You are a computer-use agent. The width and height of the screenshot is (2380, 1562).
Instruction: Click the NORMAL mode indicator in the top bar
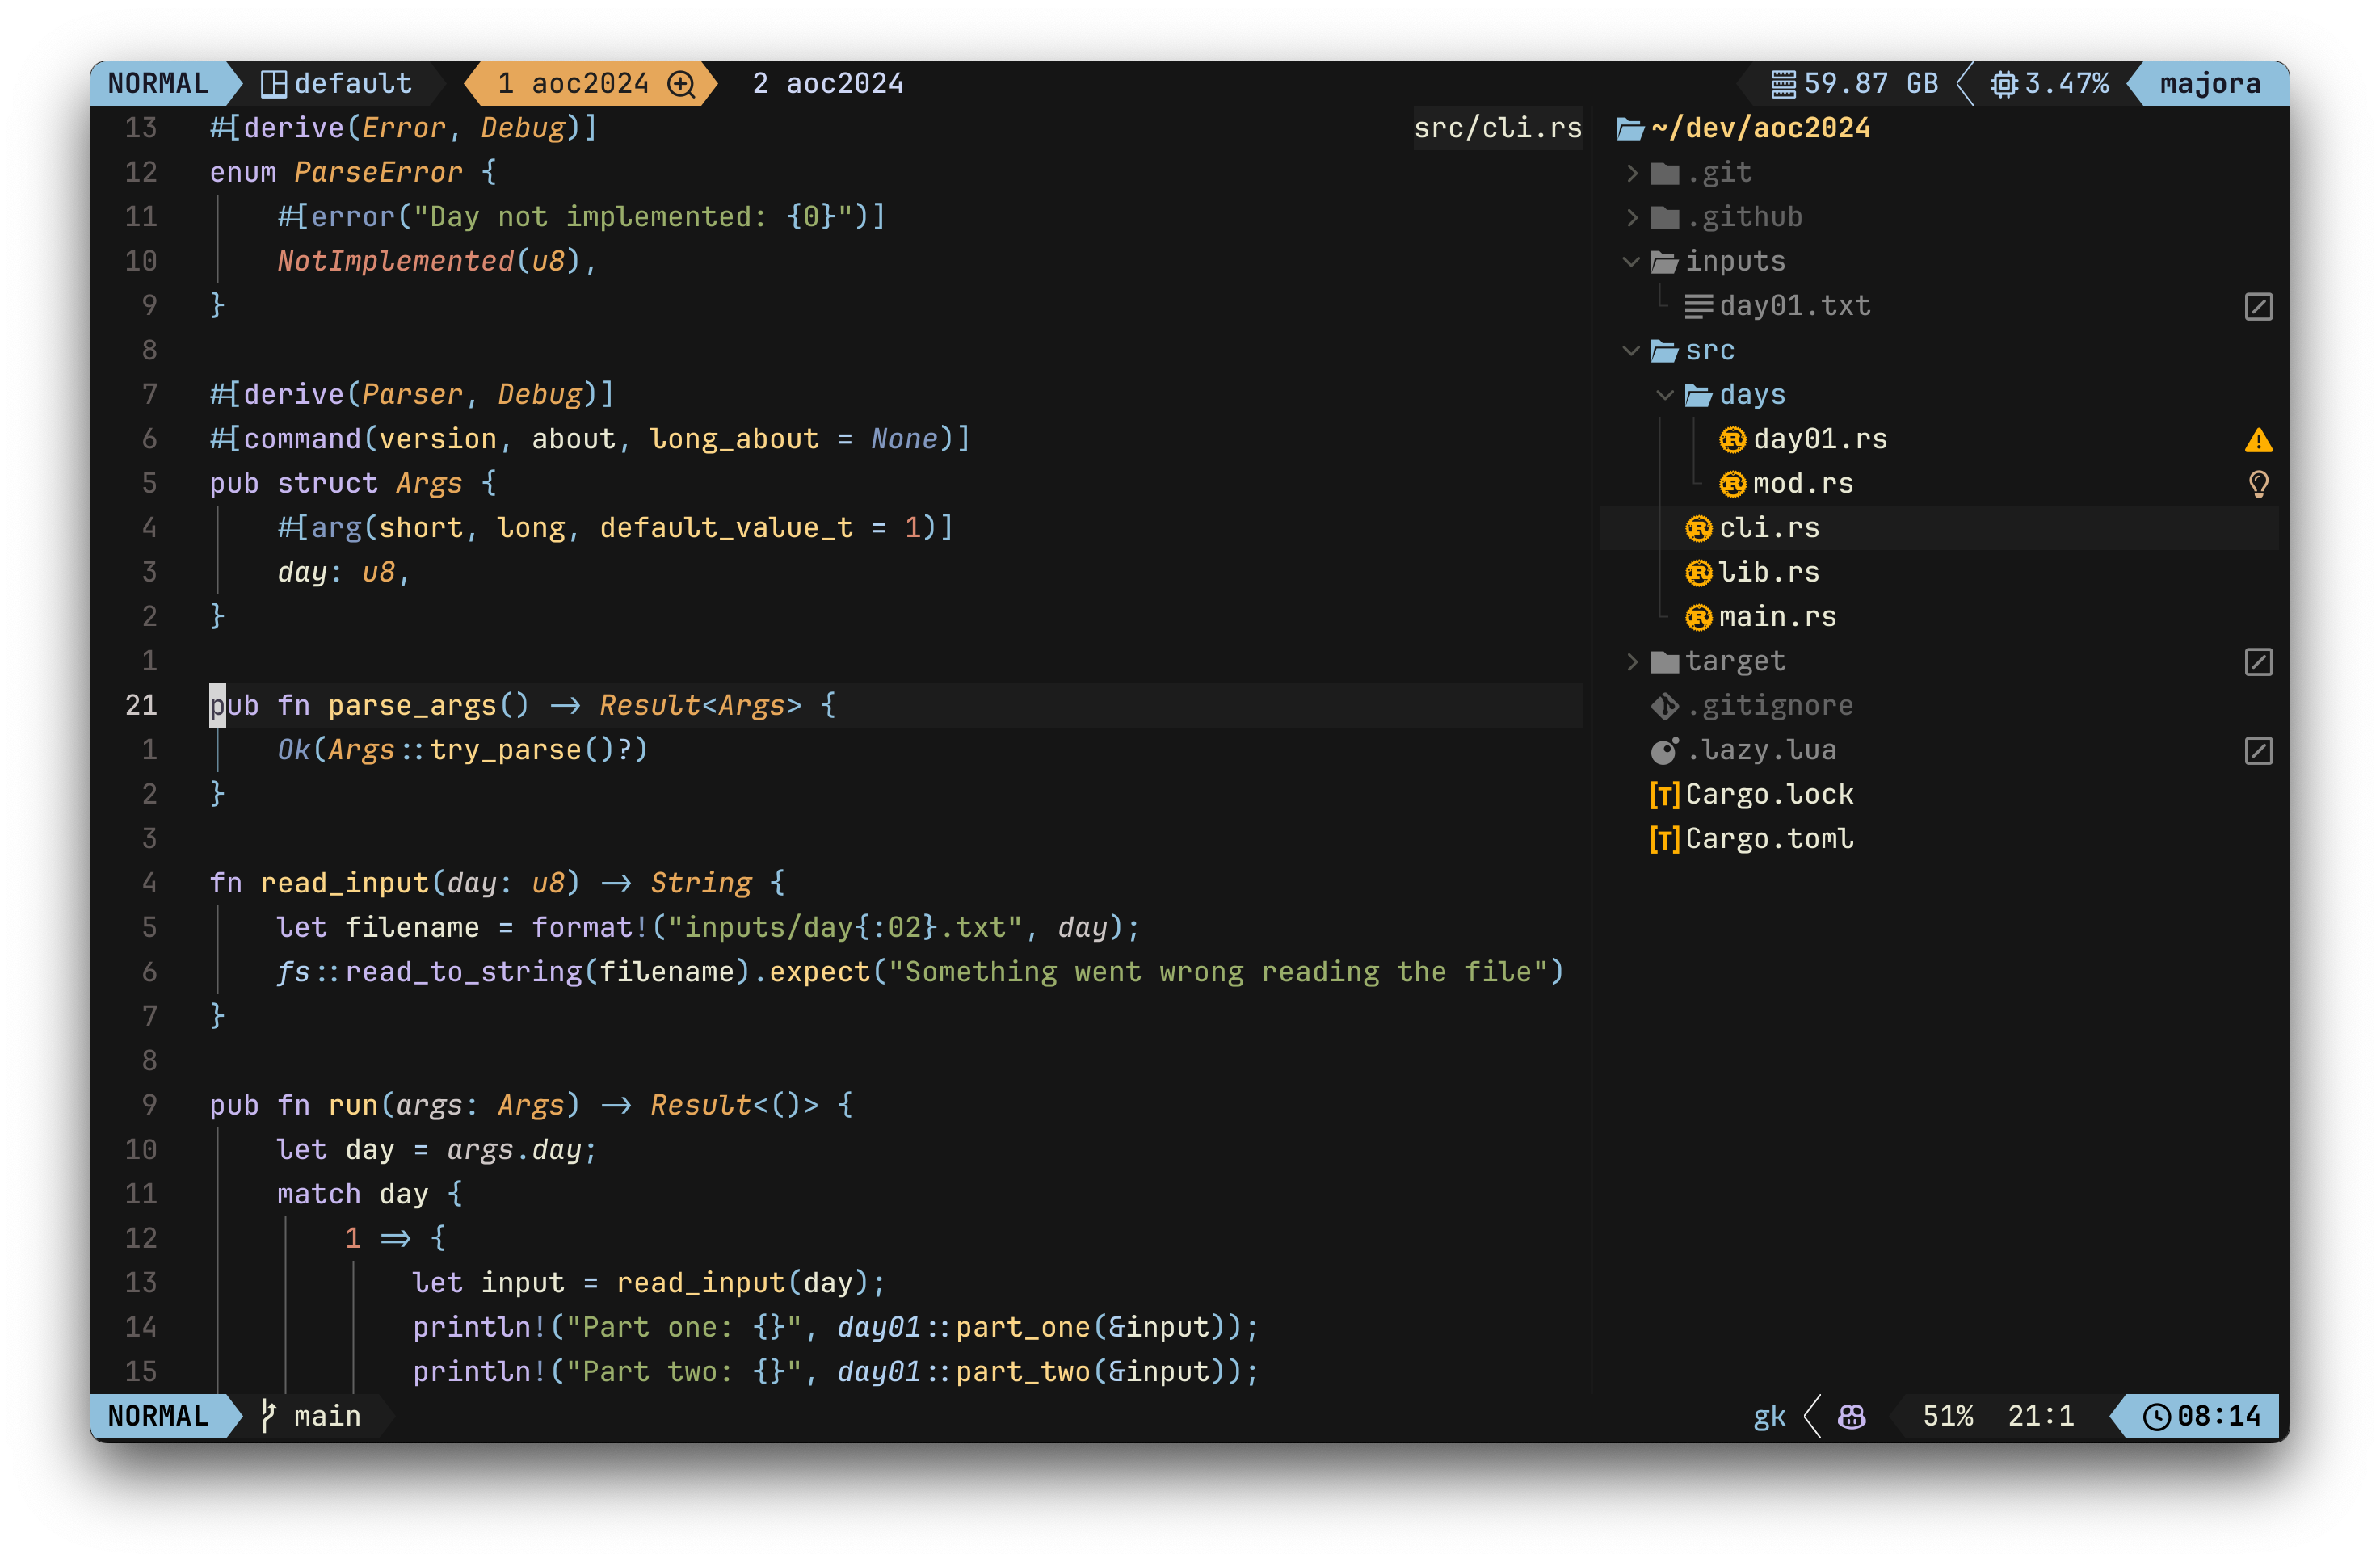(158, 84)
